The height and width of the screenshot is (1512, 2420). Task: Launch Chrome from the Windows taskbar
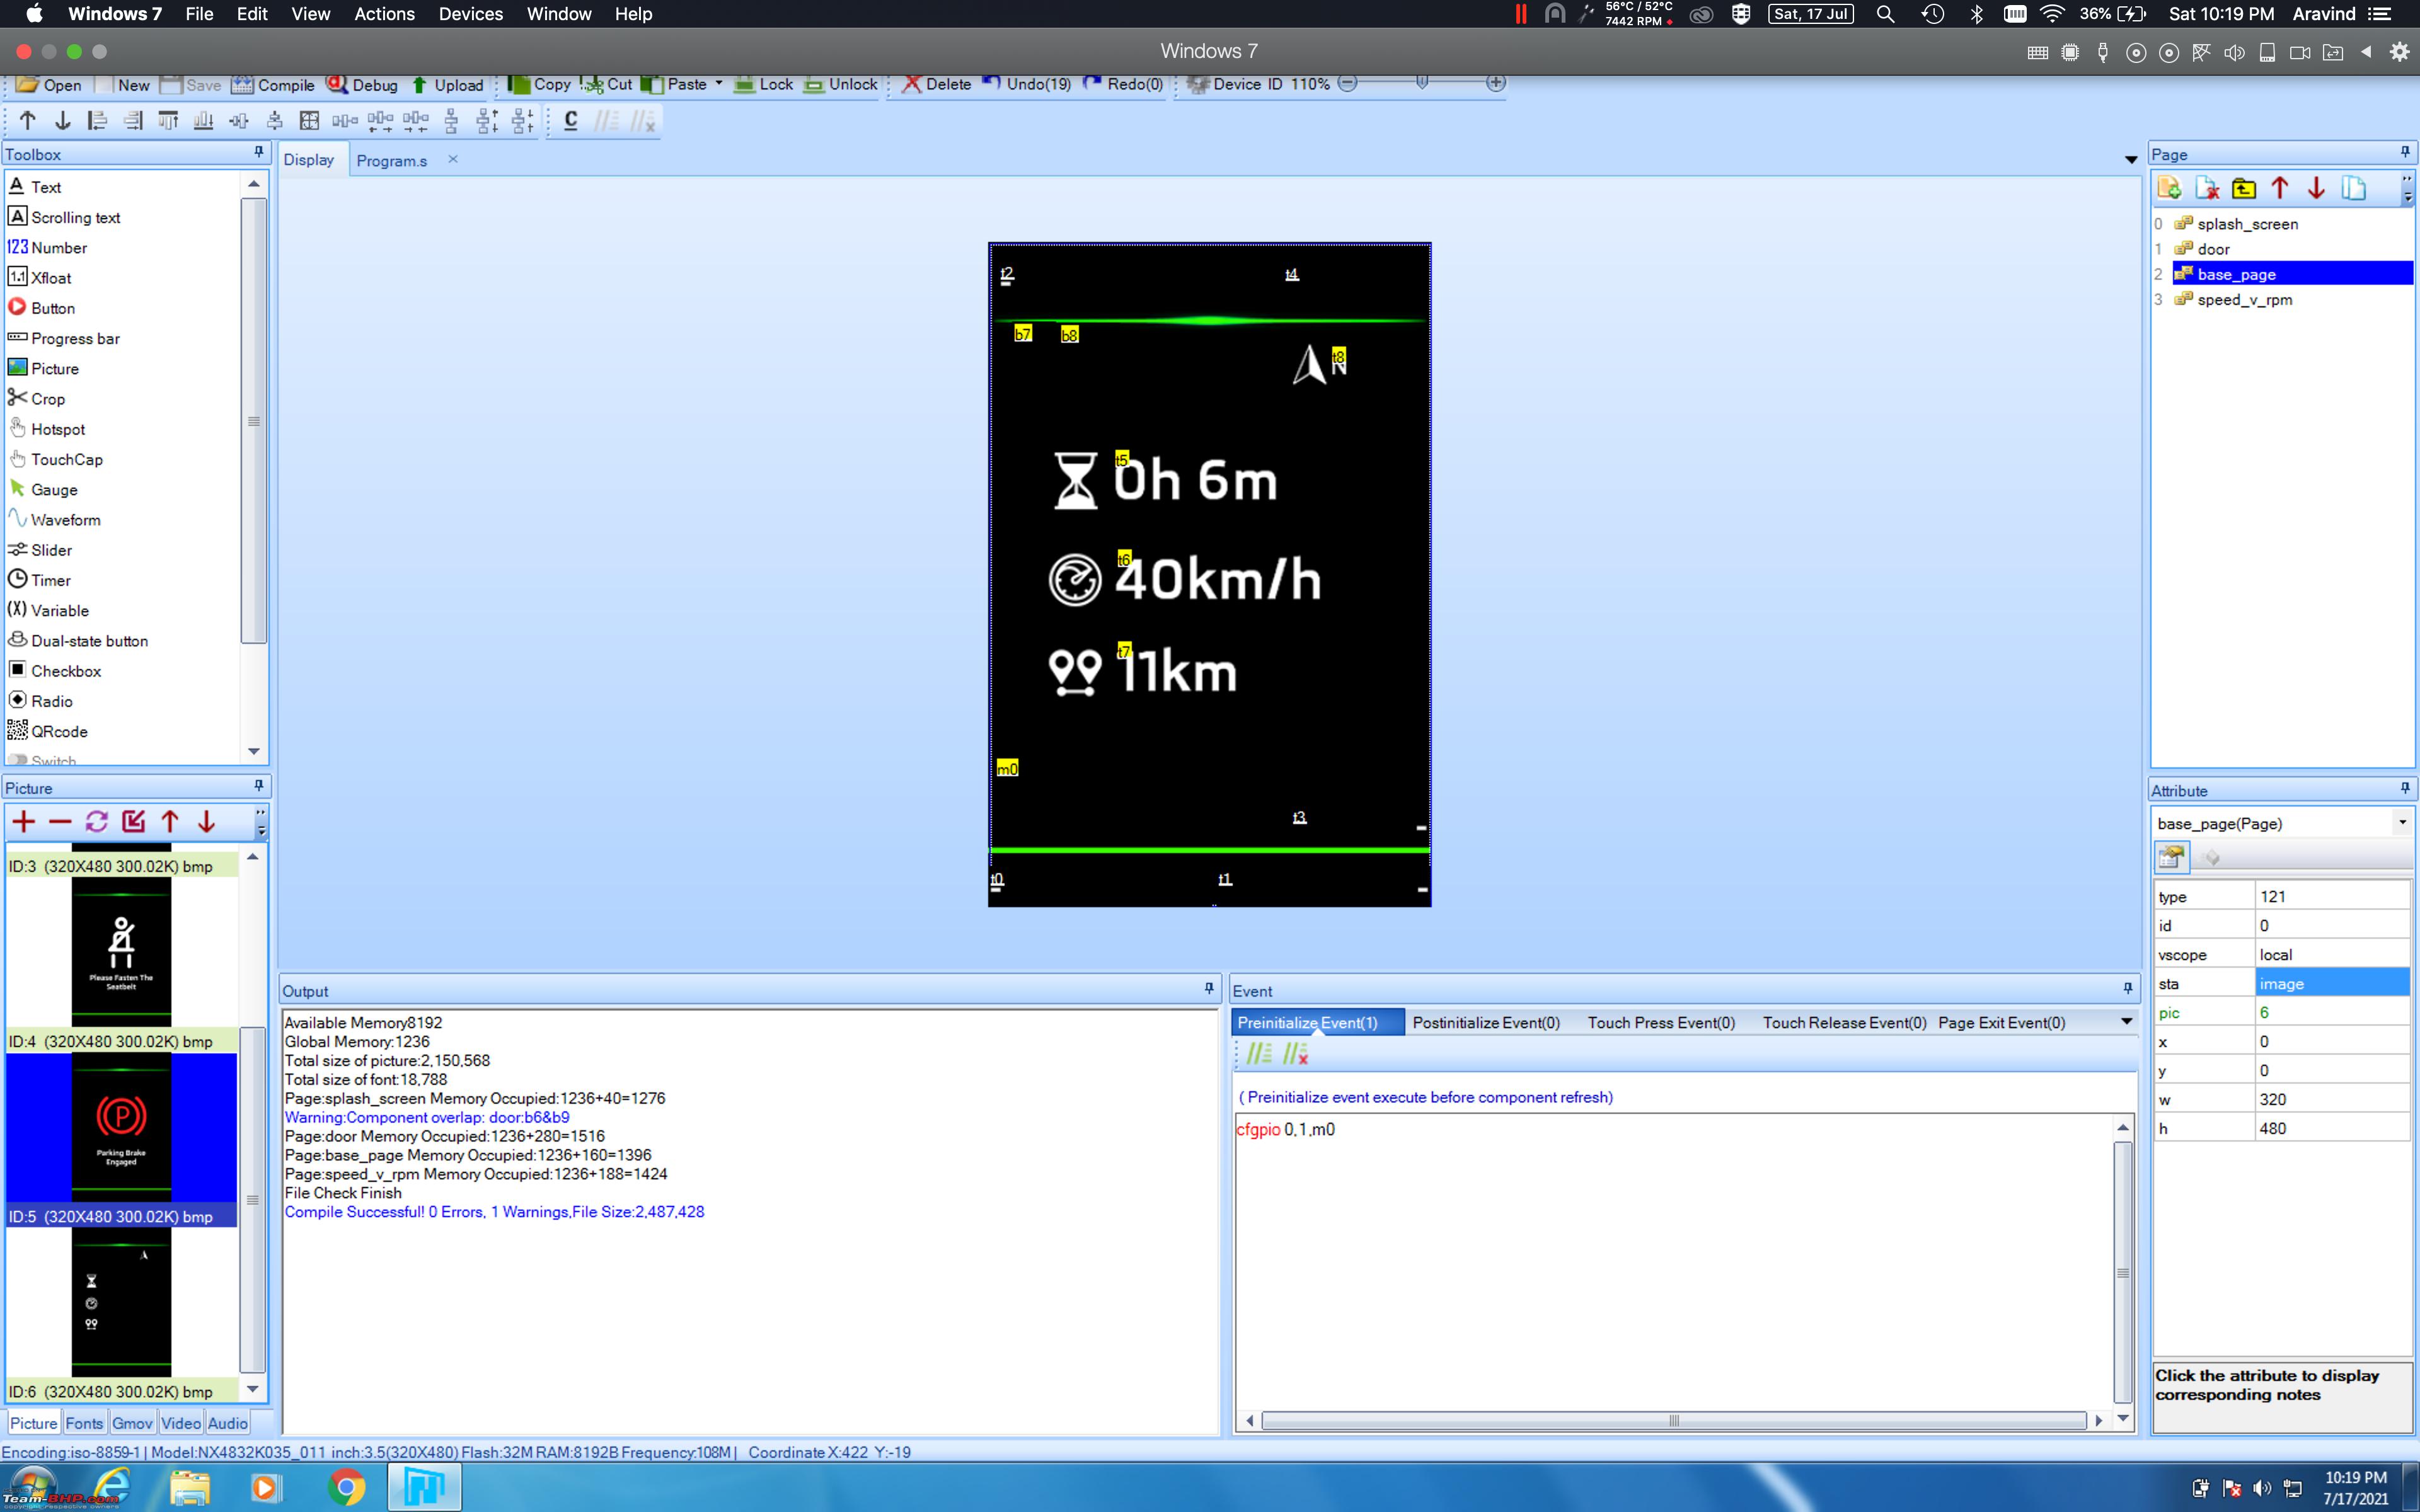coord(346,1487)
